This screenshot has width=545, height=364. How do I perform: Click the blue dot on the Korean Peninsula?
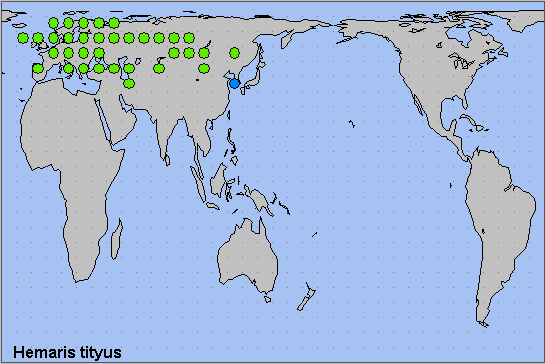[x=235, y=83]
